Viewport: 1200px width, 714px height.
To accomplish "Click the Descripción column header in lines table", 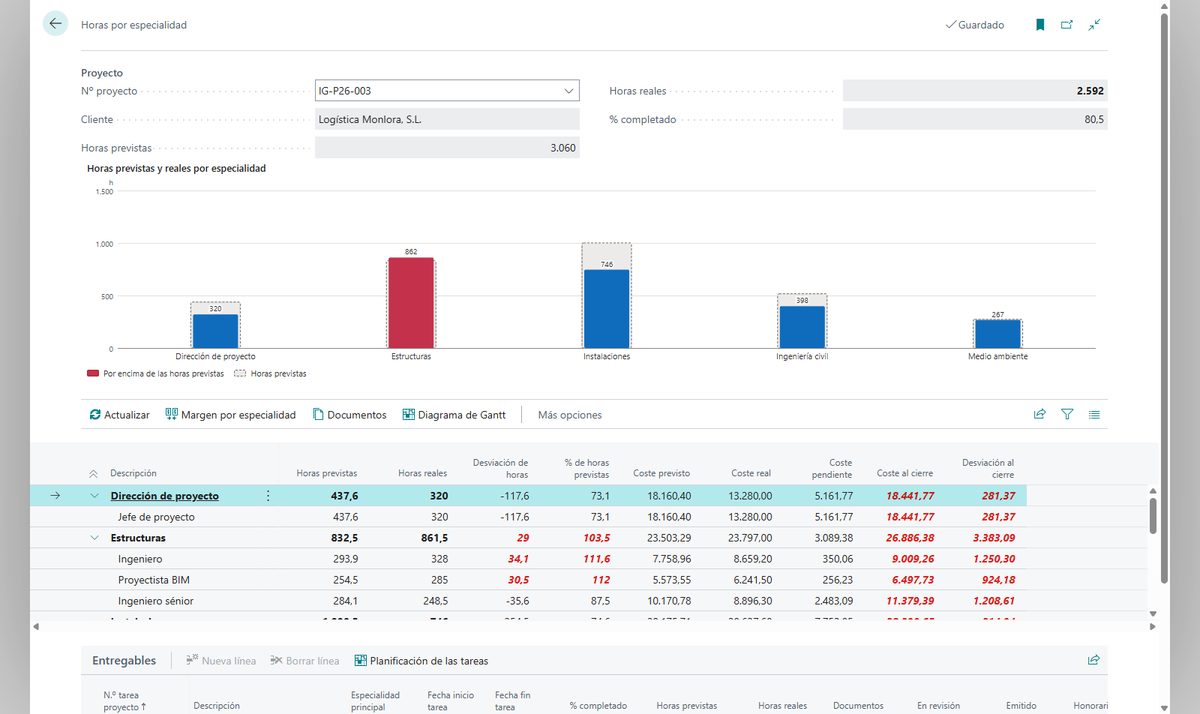I will pyautogui.click(x=133, y=474).
